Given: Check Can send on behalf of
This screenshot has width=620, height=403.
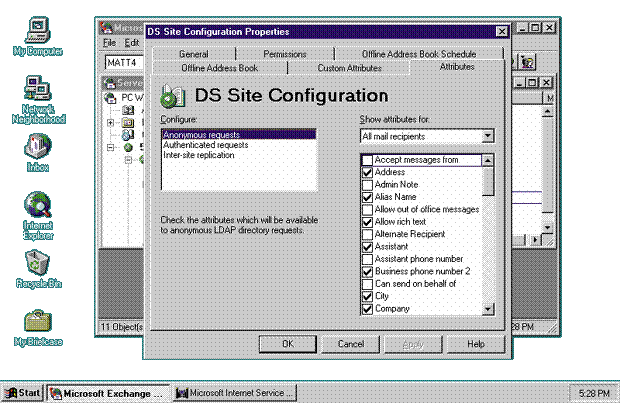Looking at the screenshot, I should (x=367, y=284).
